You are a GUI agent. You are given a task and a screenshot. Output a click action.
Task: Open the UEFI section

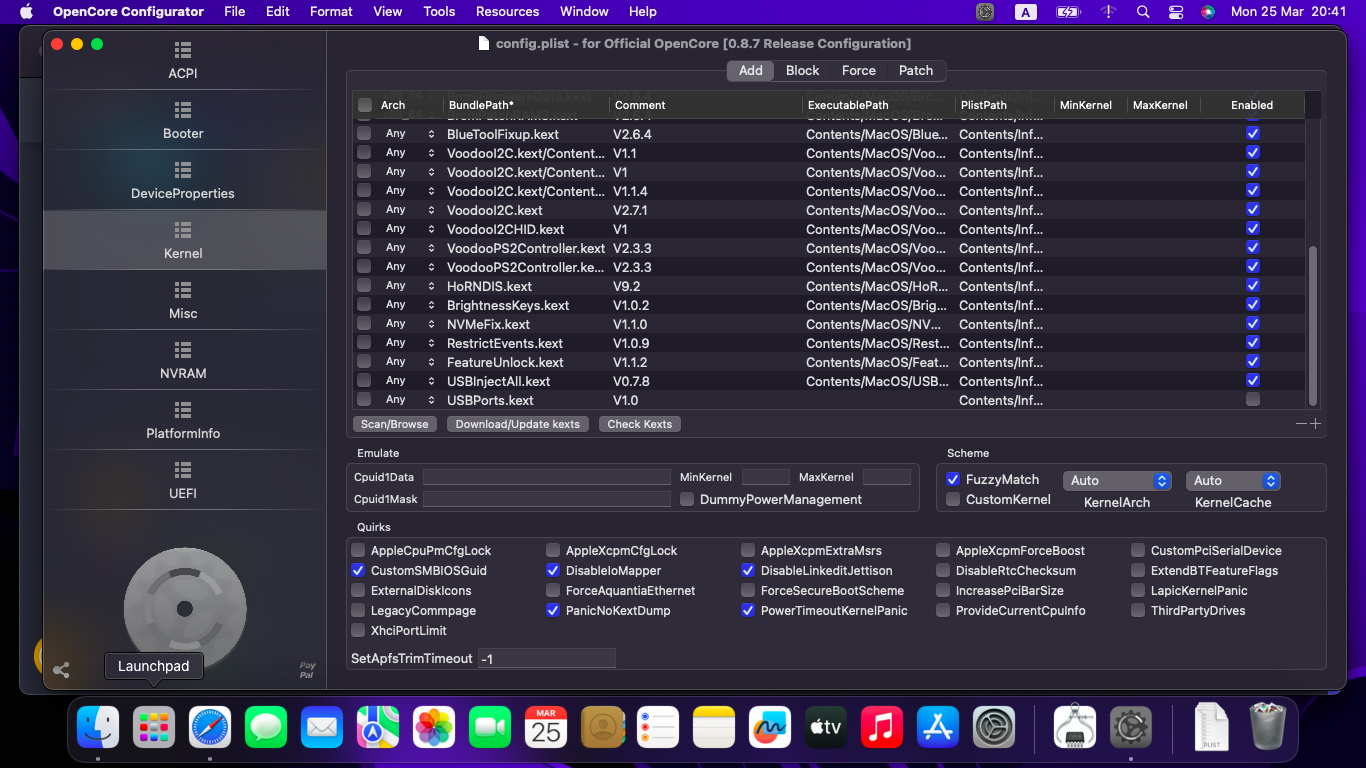click(x=183, y=480)
